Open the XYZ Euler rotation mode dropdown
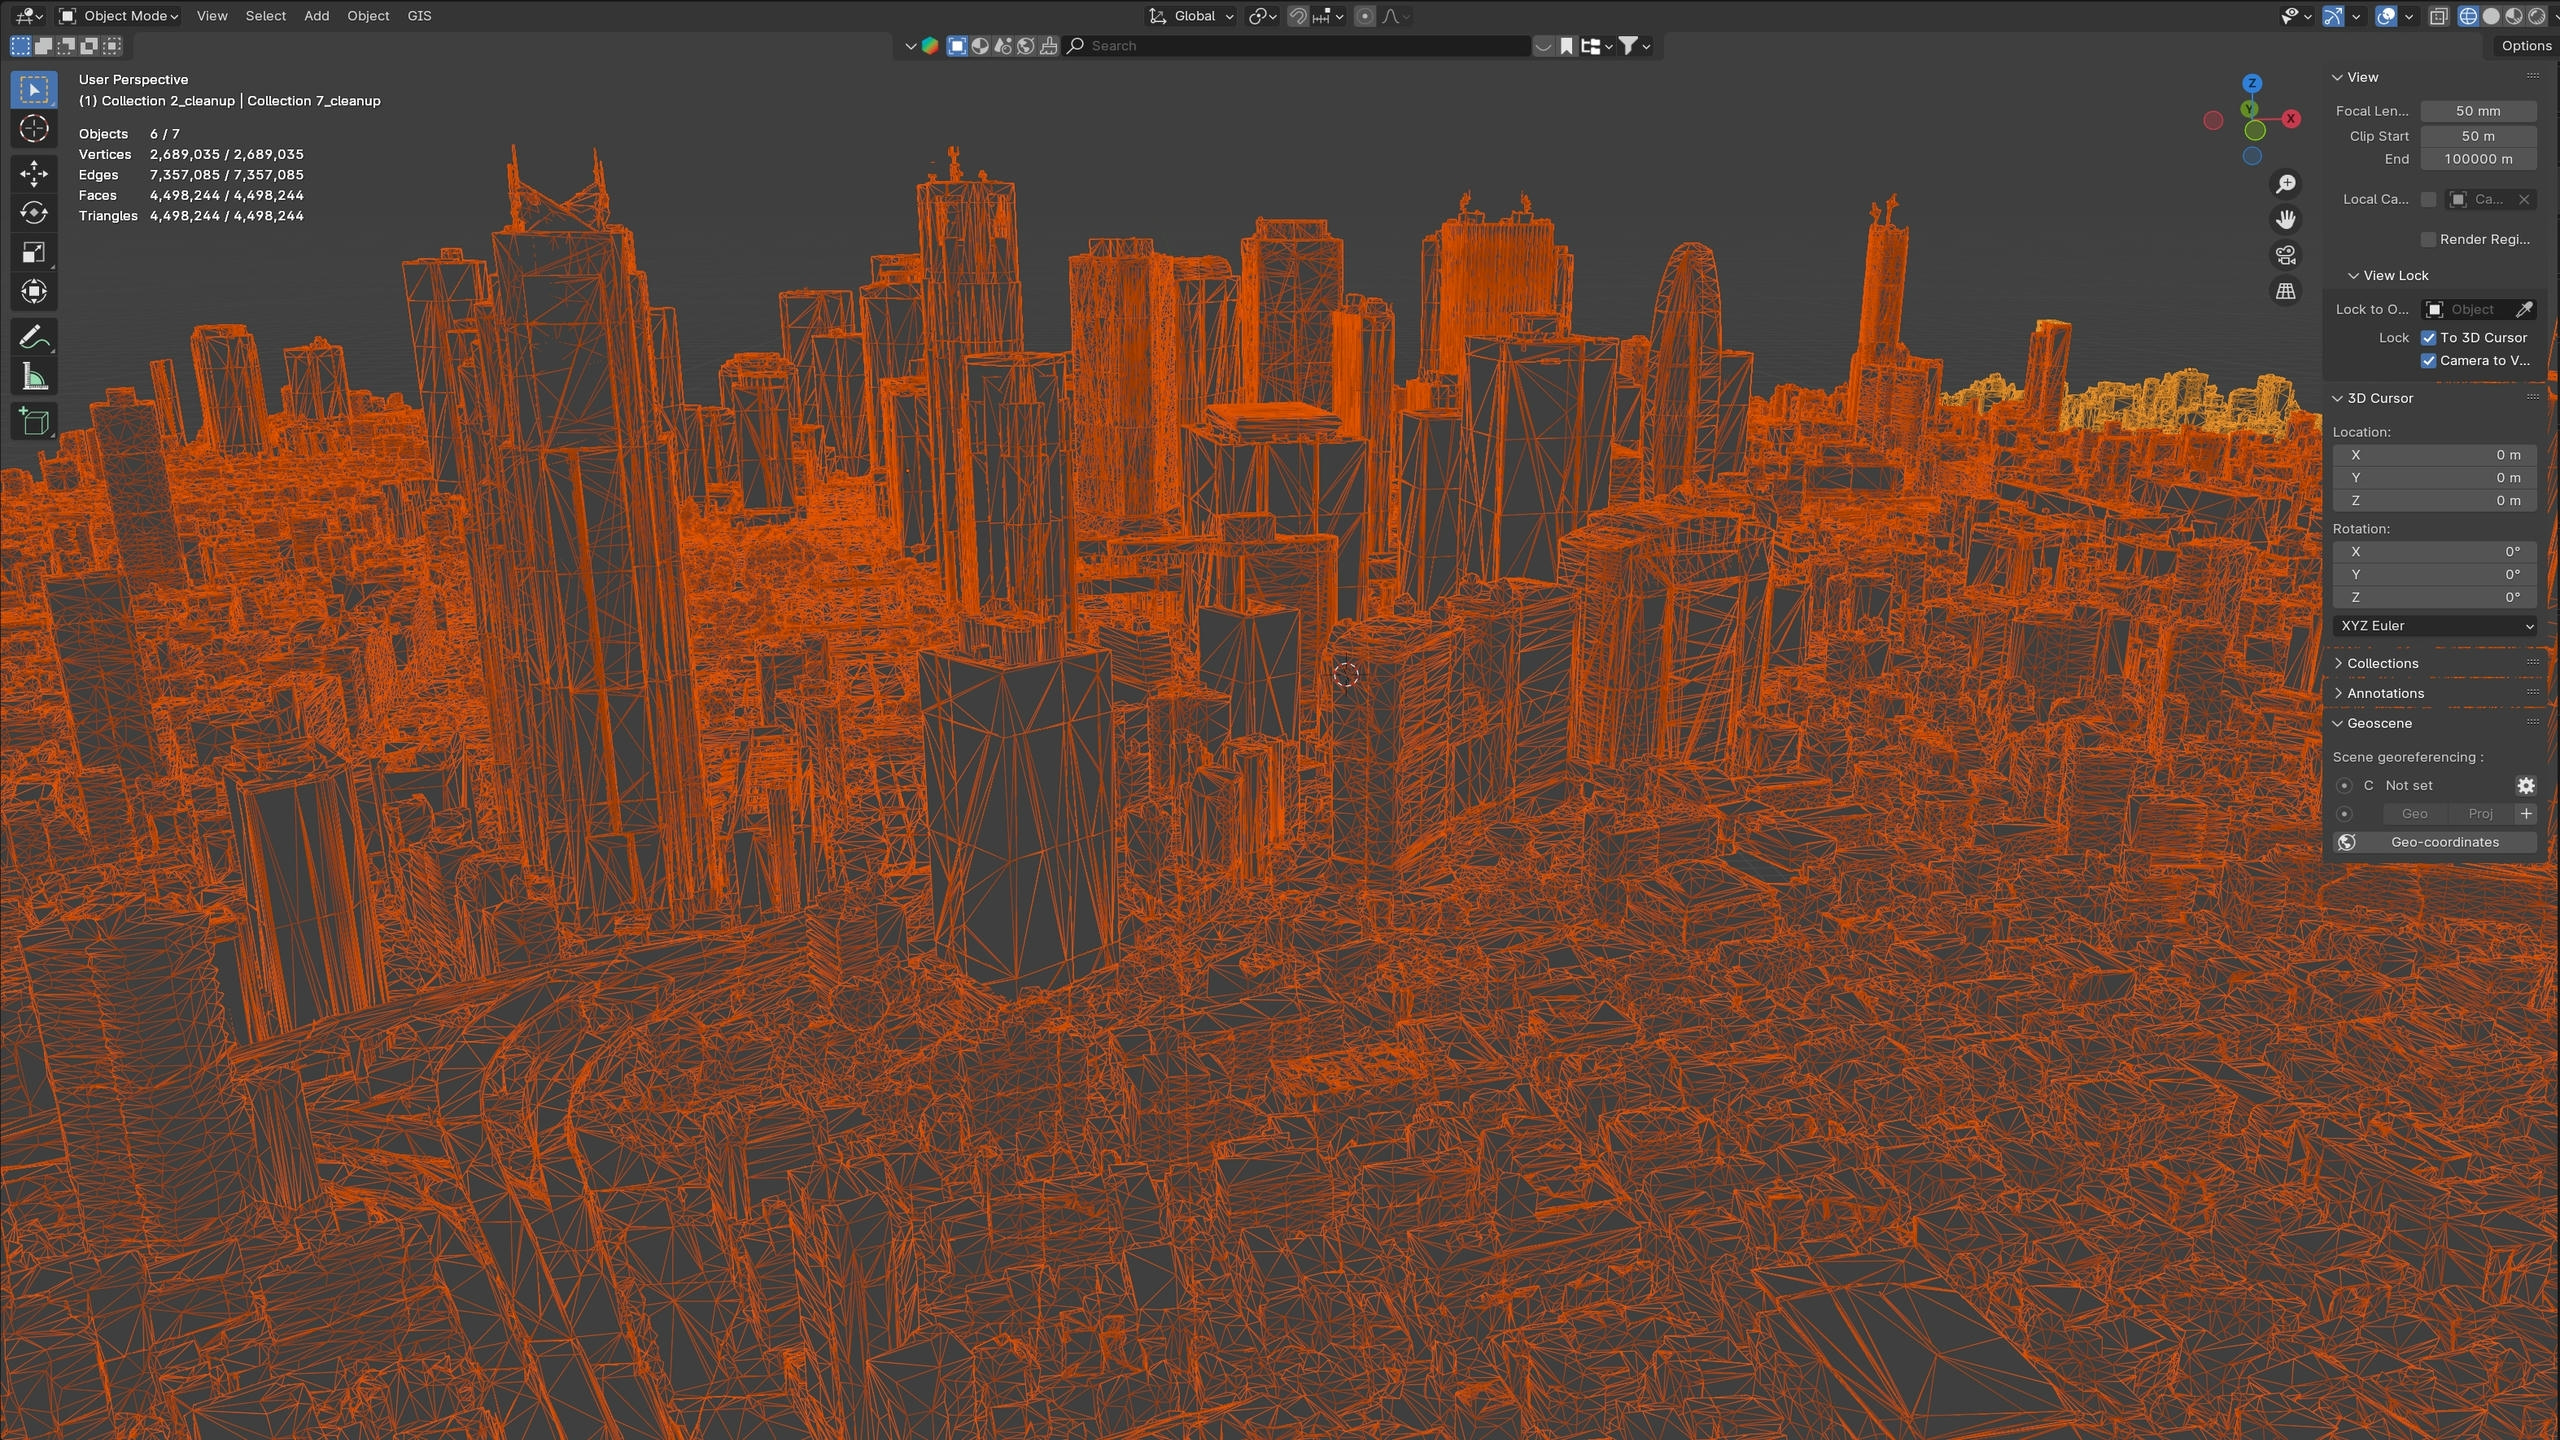The width and height of the screenshot is (2560, 1440). [x=2434, y=626]
